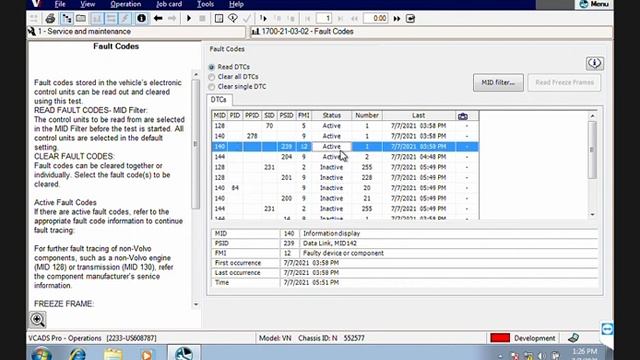Click the help text panel scroll-up arrow

(x=196, y=75)
